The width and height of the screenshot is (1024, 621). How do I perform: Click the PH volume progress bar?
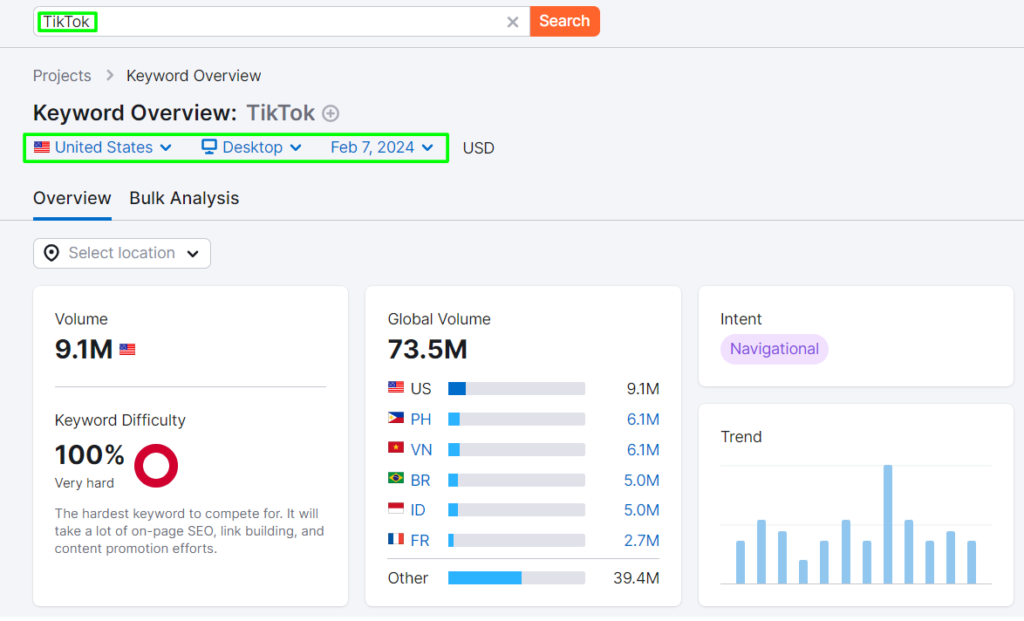pyautogui.click(x=517, y=419)
